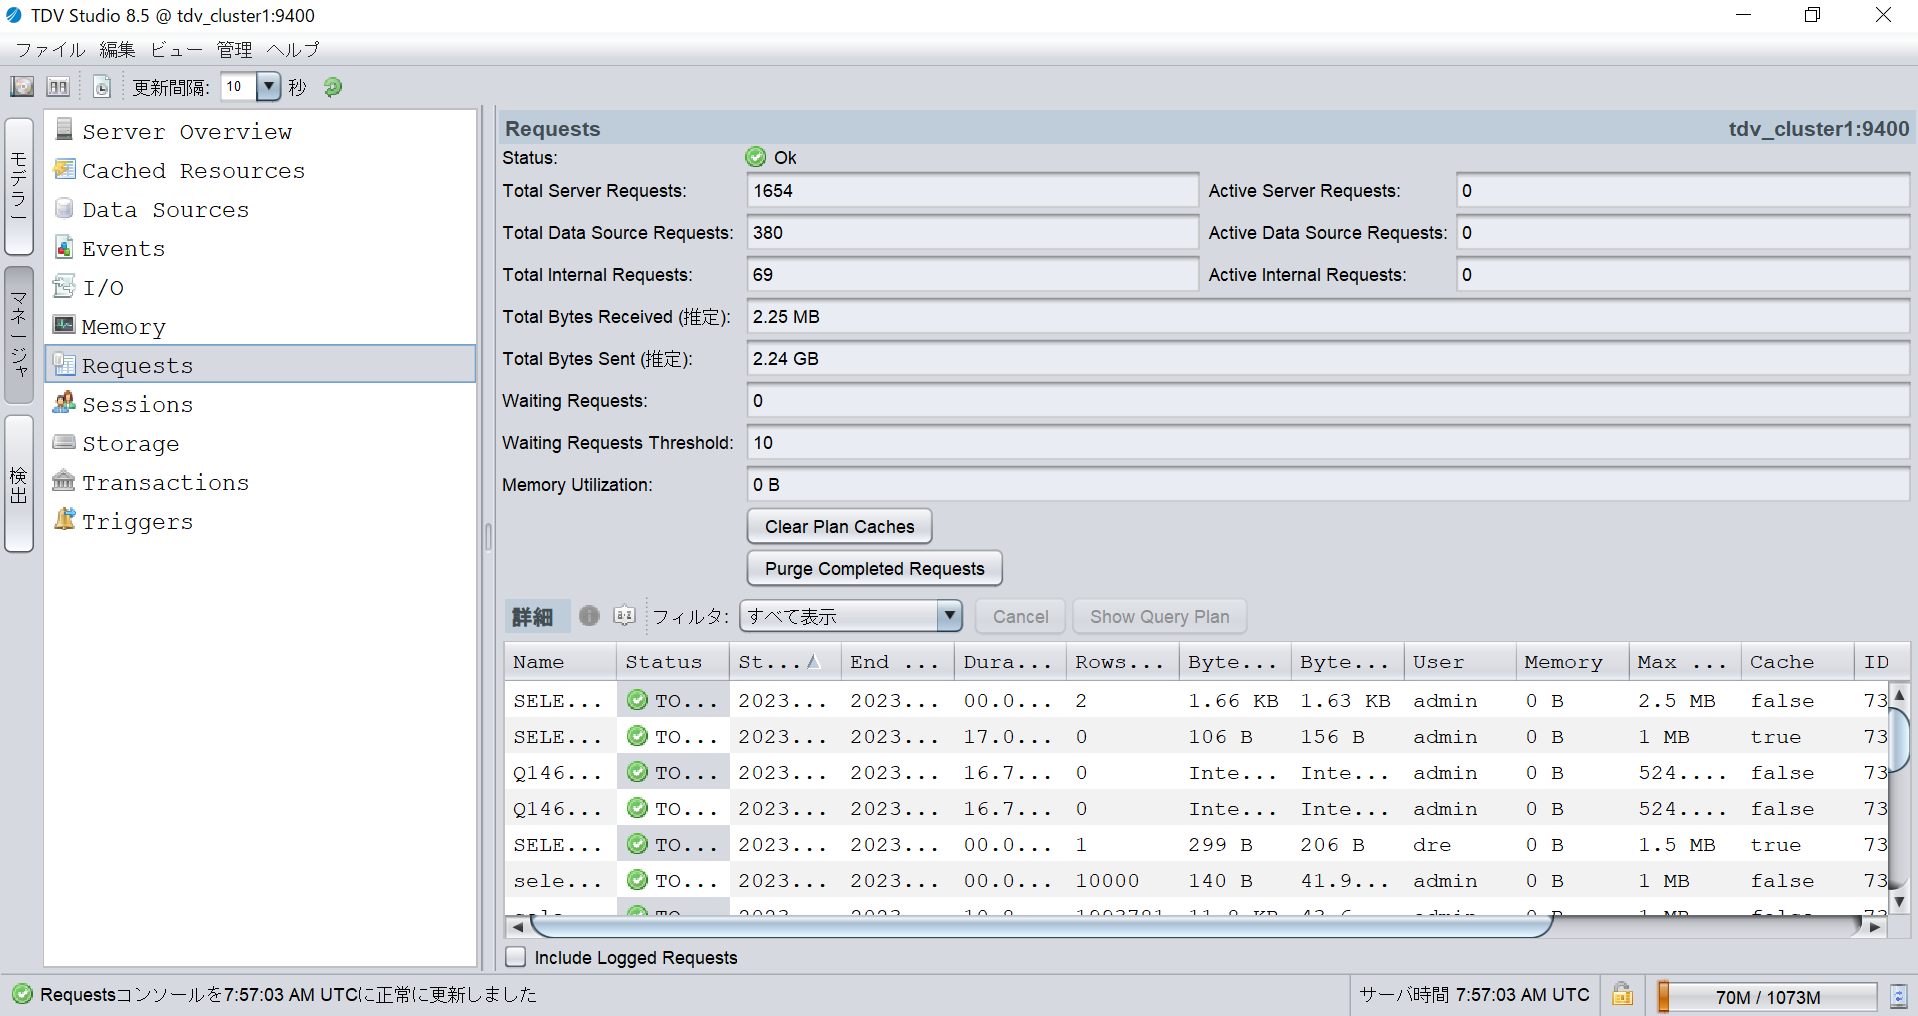
Task: Select the Transactions tree item
Action: click(x=260, y=482)
